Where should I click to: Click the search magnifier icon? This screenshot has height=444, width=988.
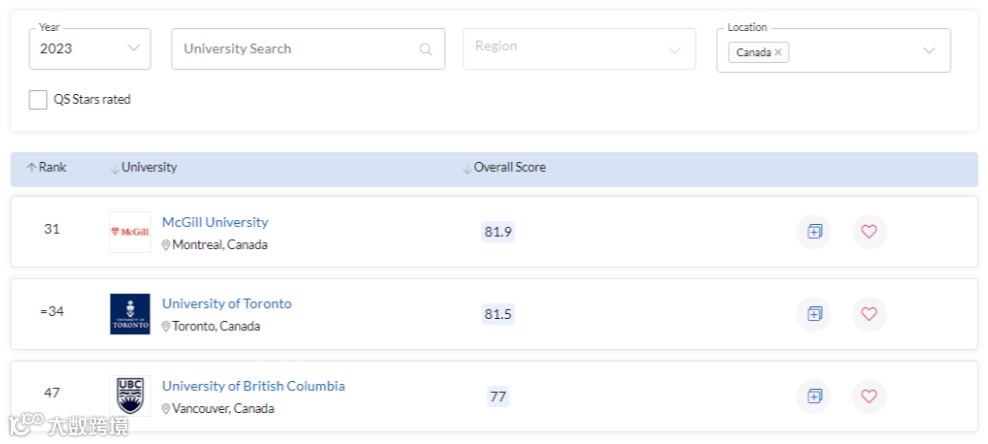click(x=426, y=49)
